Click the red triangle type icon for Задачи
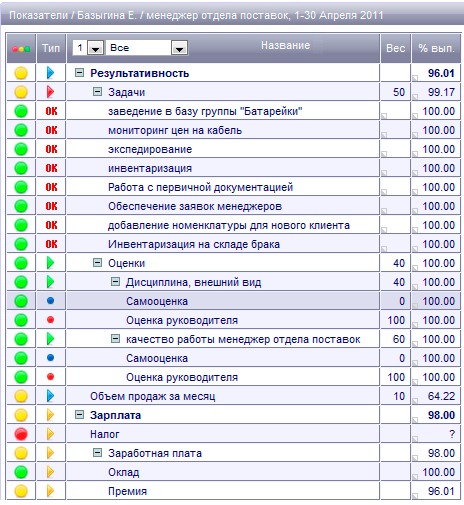 click(50, 92)
